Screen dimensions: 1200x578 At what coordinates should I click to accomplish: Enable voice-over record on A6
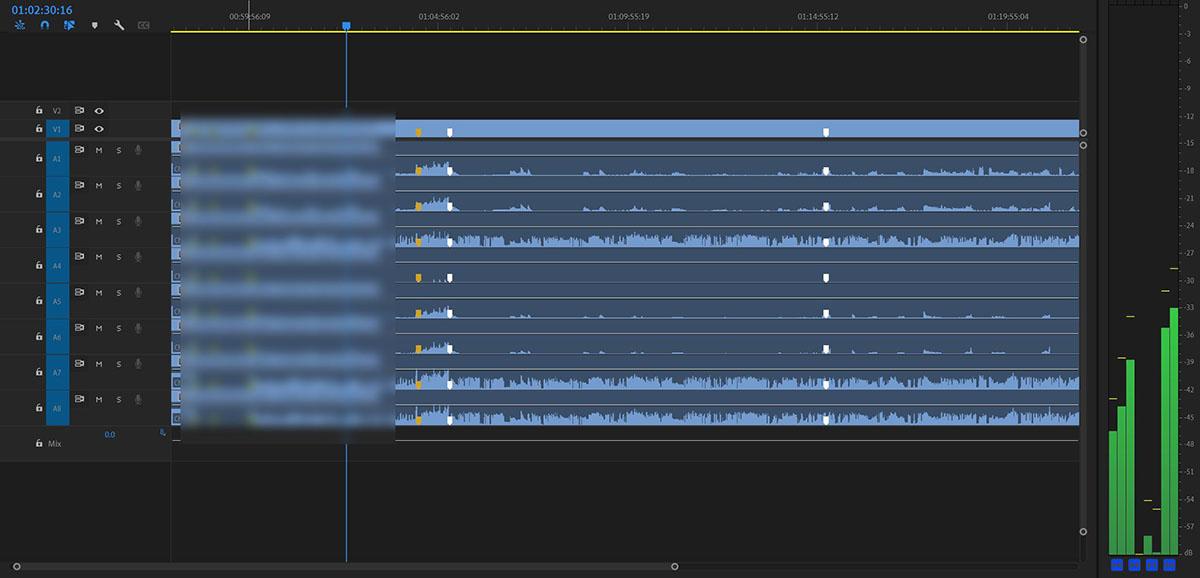138,328
